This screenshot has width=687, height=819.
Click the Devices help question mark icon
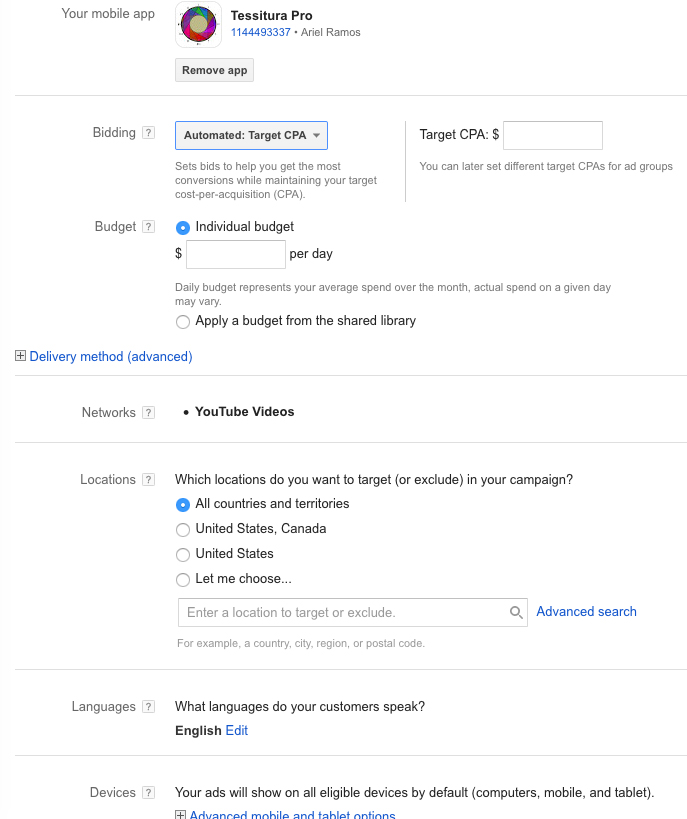click(148, 793)
